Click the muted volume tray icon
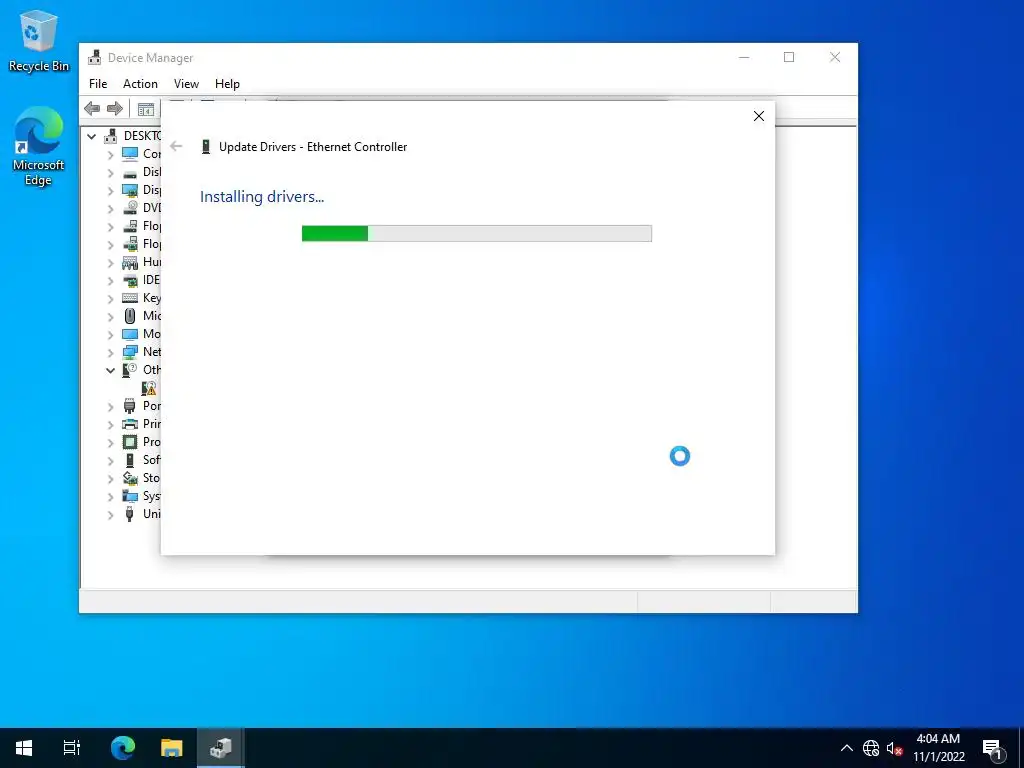This screenshot has width=1024, height=768. 894,748
